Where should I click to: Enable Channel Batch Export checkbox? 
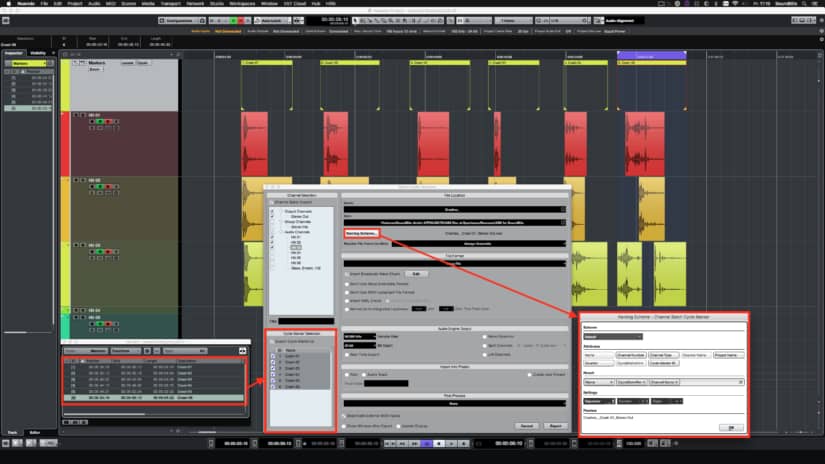coord(272,202)
